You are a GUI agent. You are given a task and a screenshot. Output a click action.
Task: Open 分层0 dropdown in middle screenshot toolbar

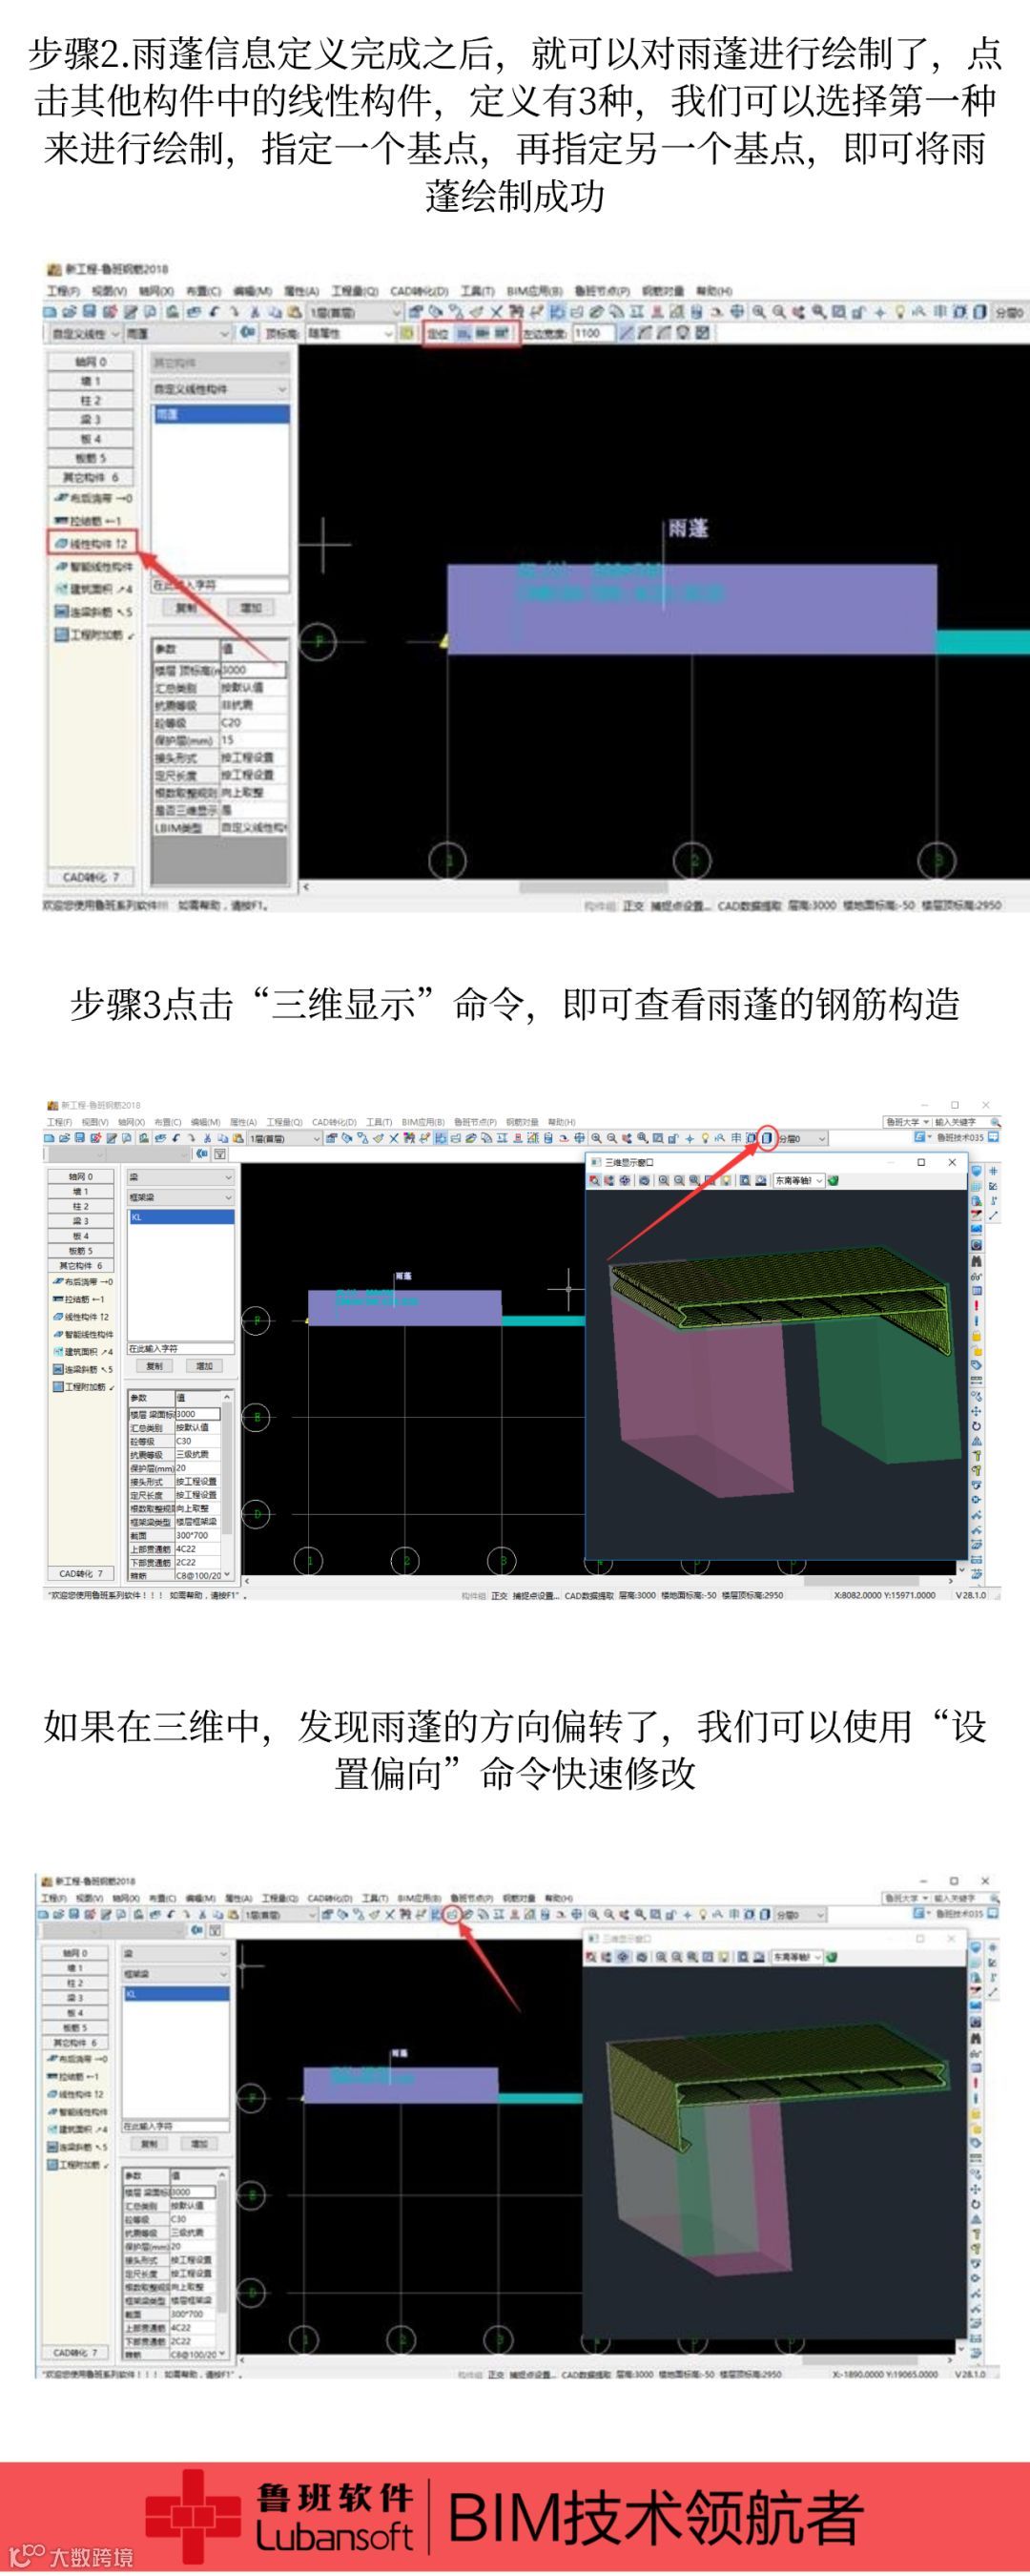tap(802, 1138)
